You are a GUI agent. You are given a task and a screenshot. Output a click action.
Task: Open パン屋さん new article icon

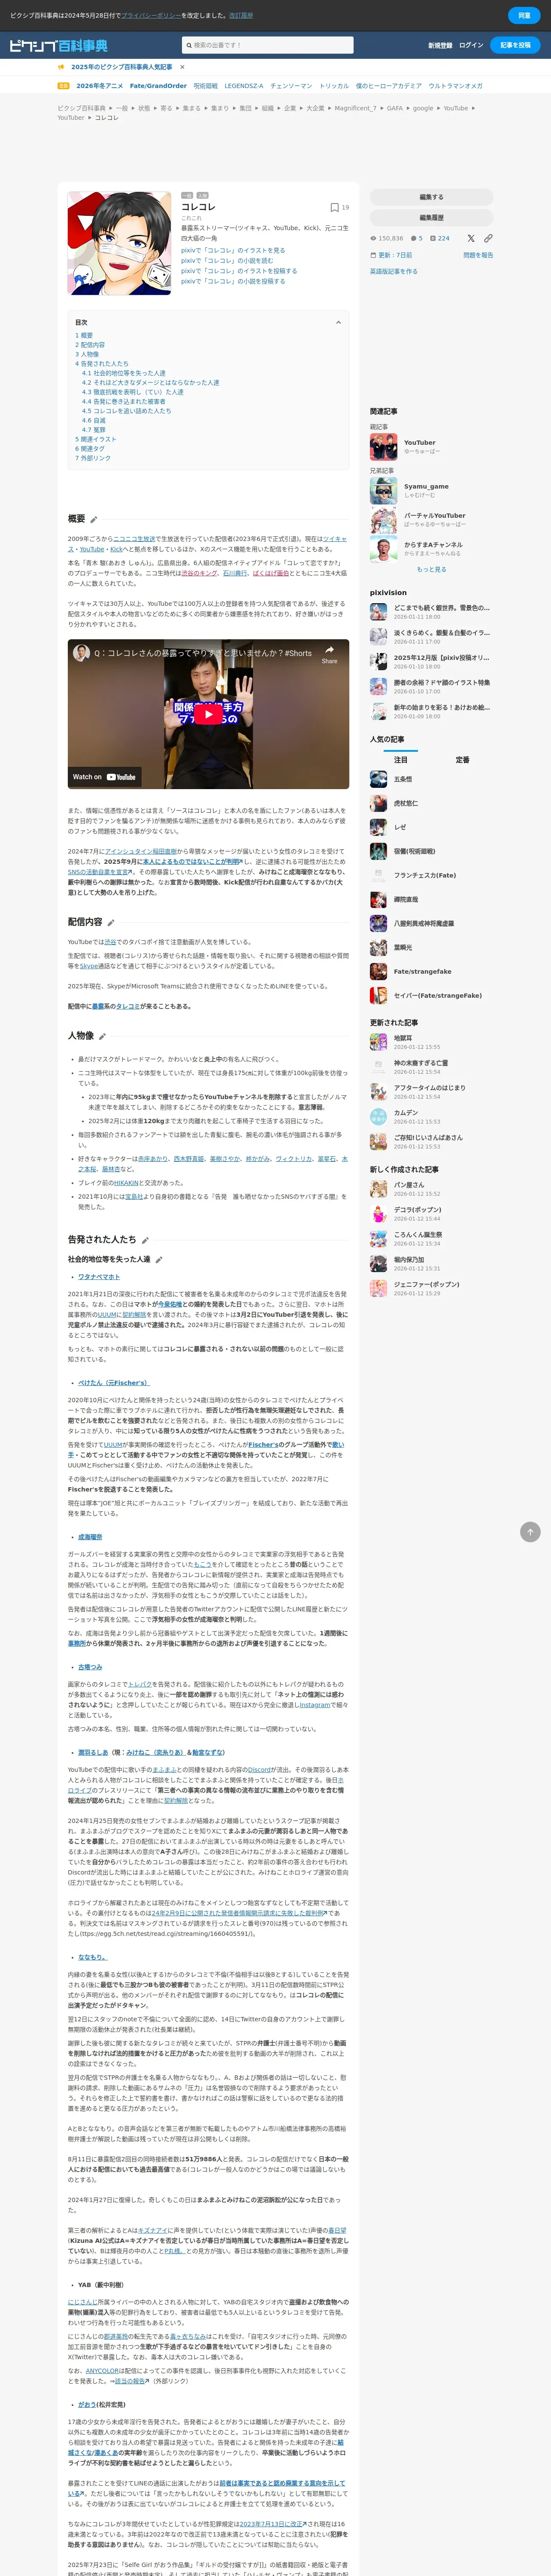pyautogui.click(x=378, y=1189)
